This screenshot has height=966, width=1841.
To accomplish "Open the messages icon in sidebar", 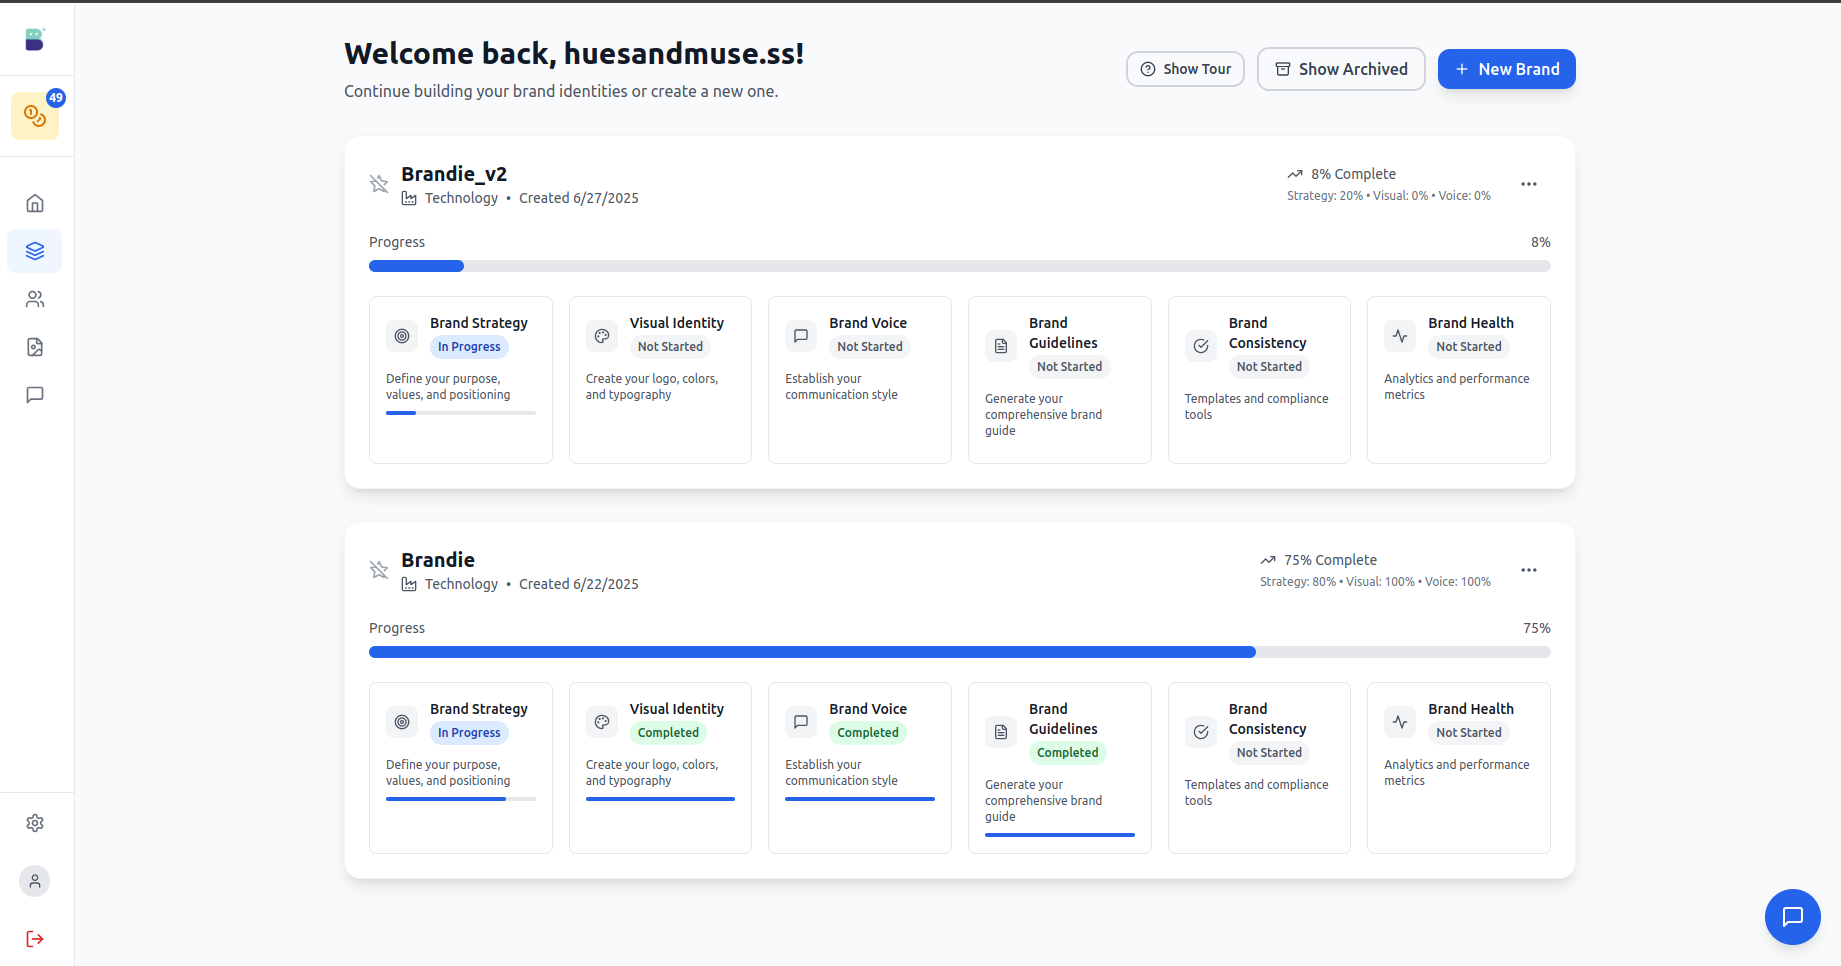I will point(35,395).
